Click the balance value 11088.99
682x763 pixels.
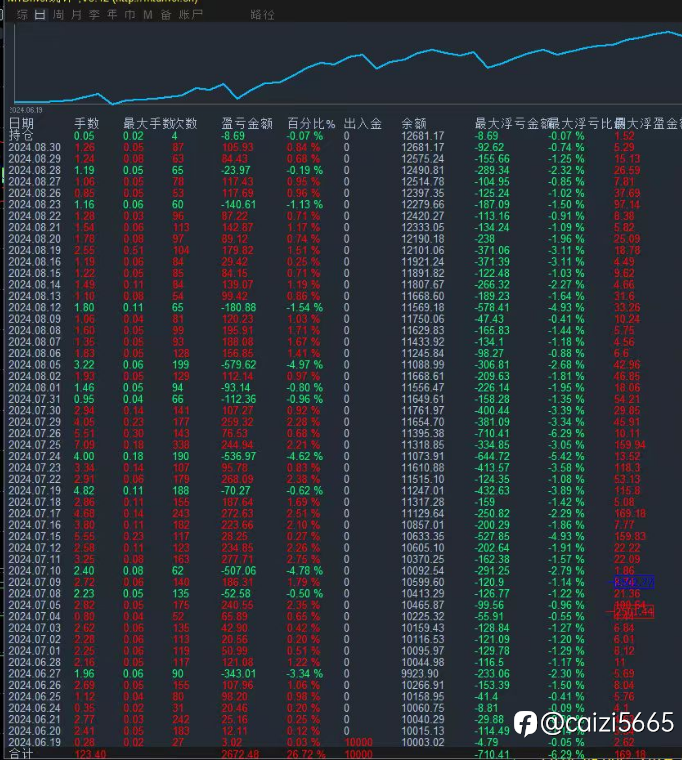(x=423, y=364)
